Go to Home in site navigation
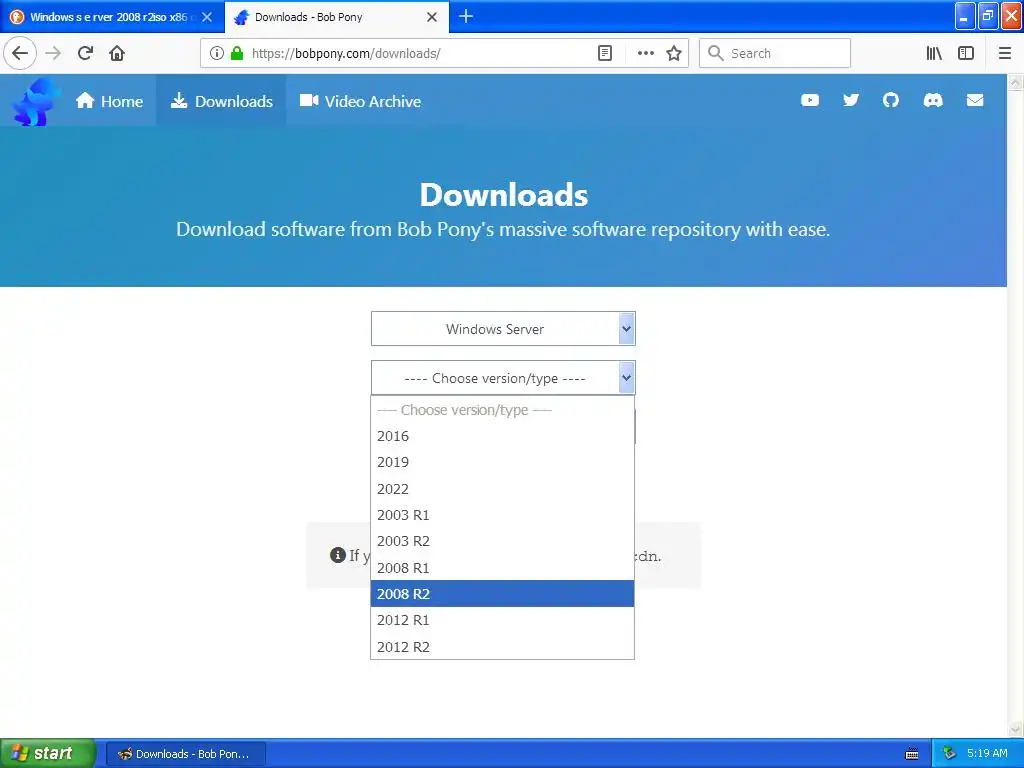1024x768 pixels. [x=109, y=101]
